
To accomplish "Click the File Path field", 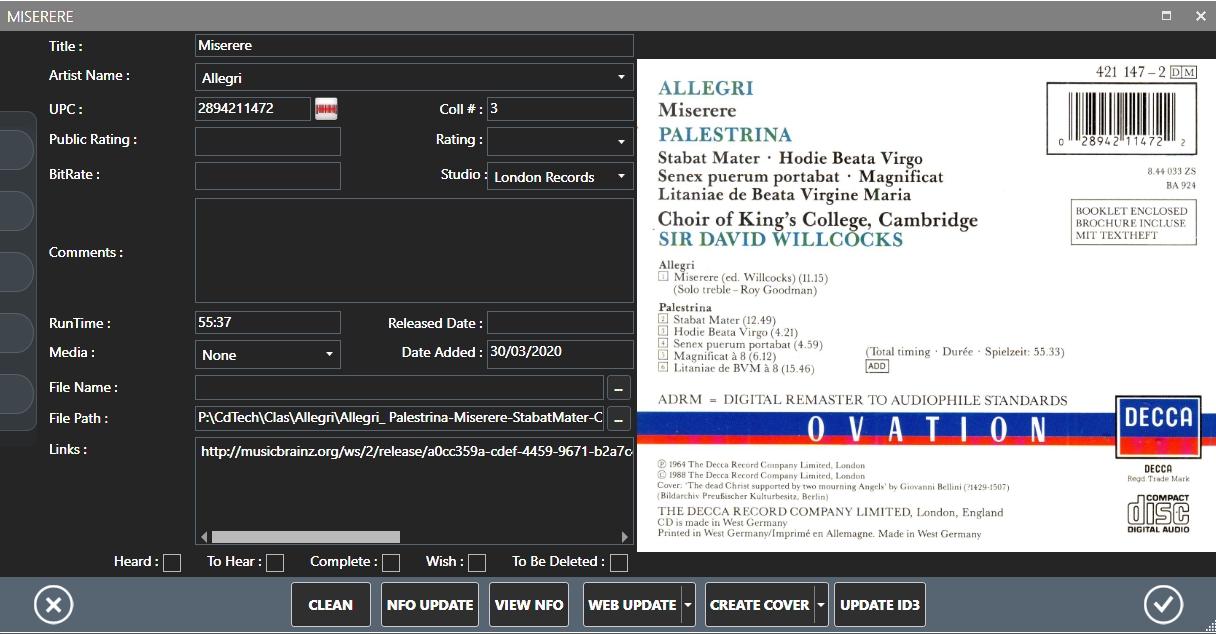I will (399, 419).
